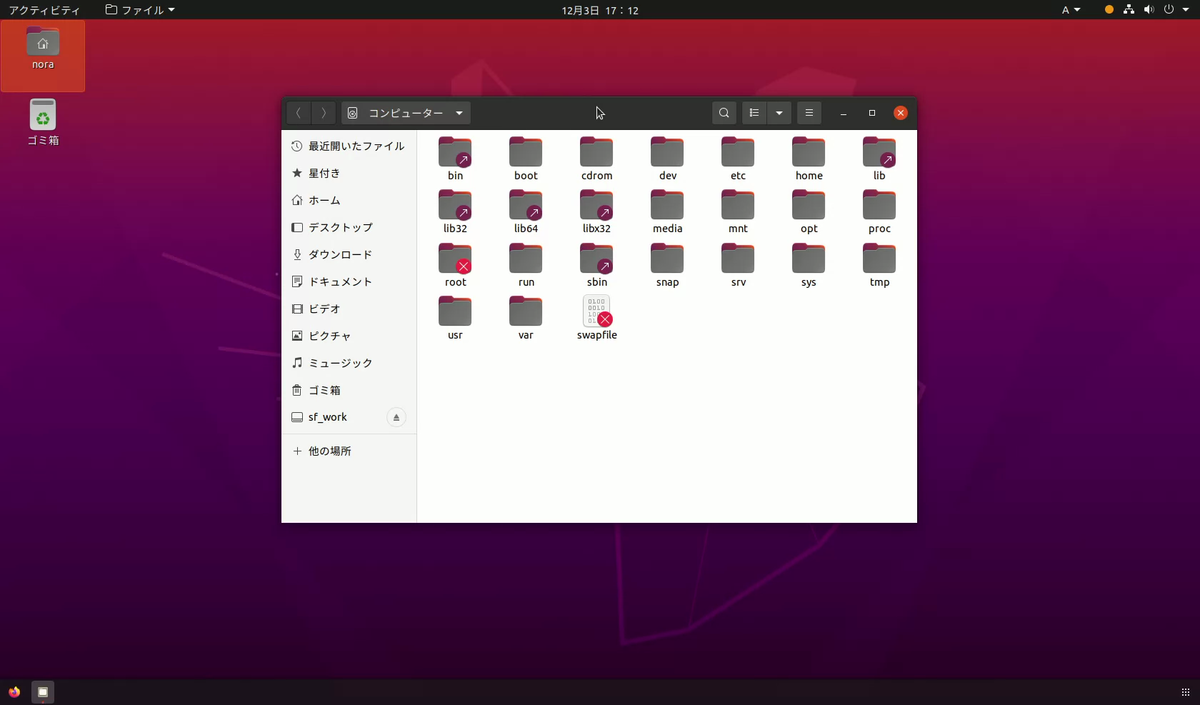The image size is (1200, 705).
Task: Open 他の場所 in sidebar
Action: (x=349, y=451)
